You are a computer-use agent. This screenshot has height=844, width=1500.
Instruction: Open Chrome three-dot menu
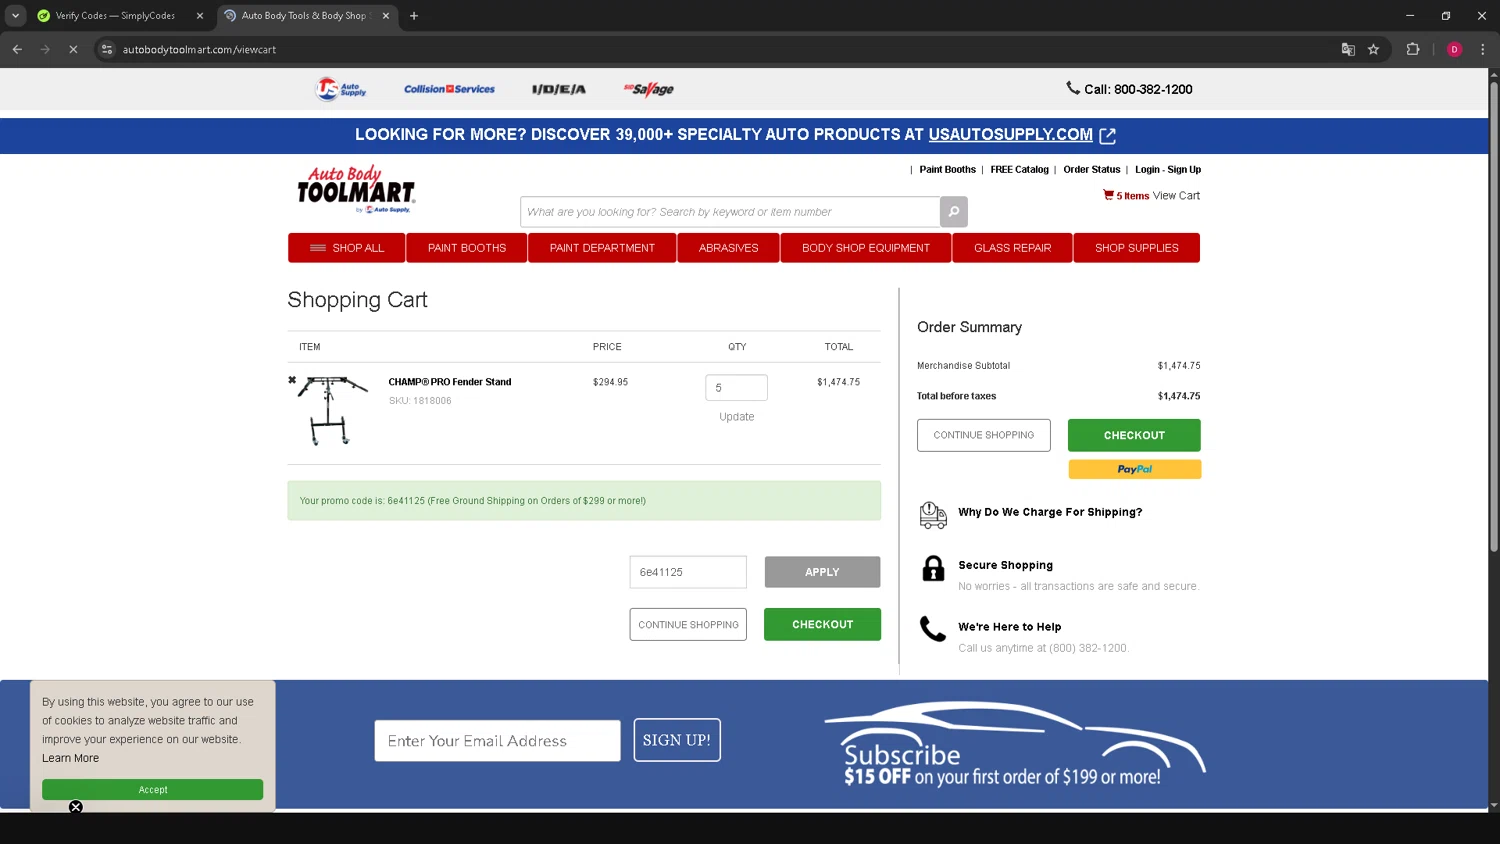[x=1482, y=49]
